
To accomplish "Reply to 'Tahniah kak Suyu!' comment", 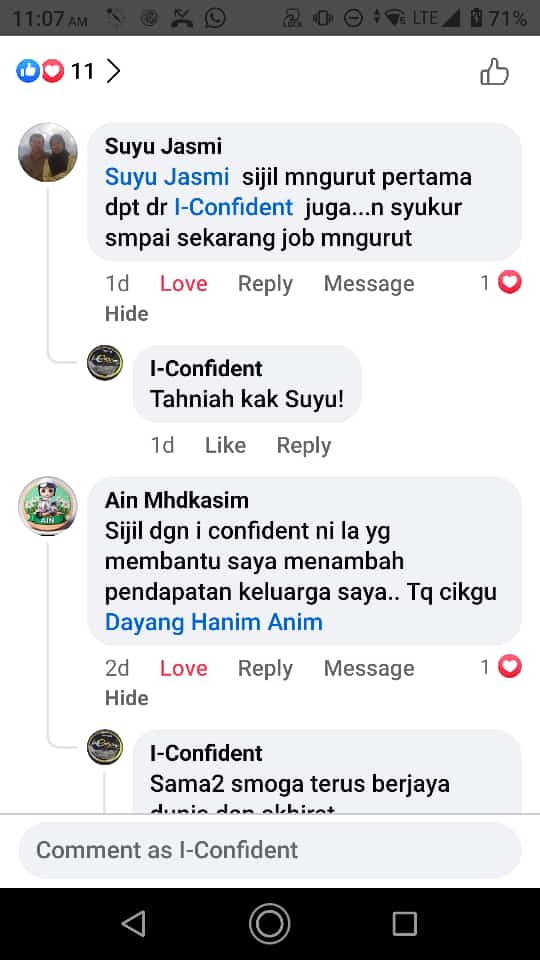I will [304, 445].
